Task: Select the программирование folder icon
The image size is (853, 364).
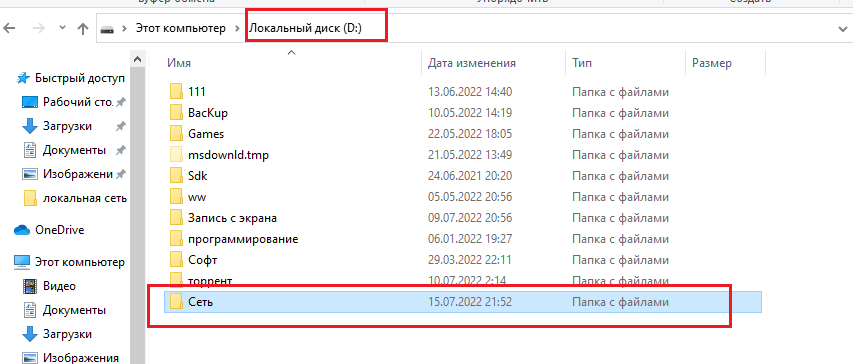Action: click(176, 238)
